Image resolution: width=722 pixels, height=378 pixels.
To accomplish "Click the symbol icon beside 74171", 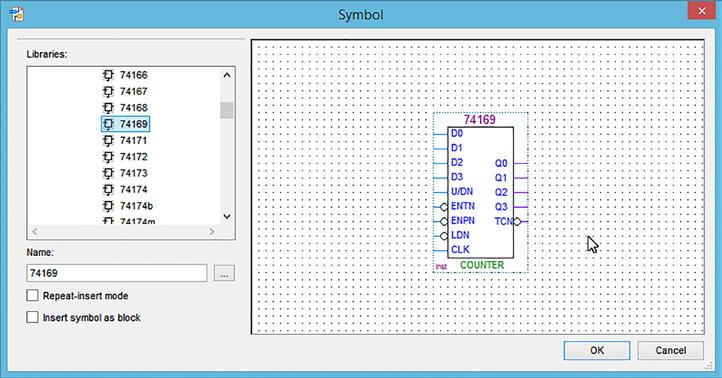I will tap(108, 140).
